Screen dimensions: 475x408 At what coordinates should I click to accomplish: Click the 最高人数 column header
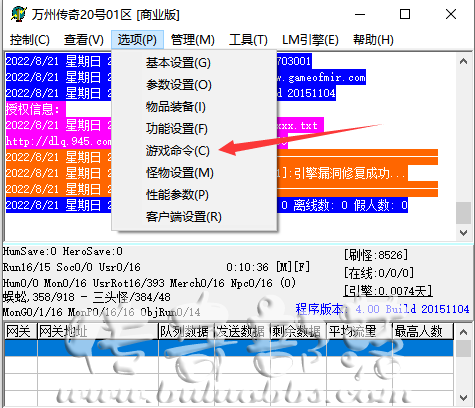coord(422,331)
